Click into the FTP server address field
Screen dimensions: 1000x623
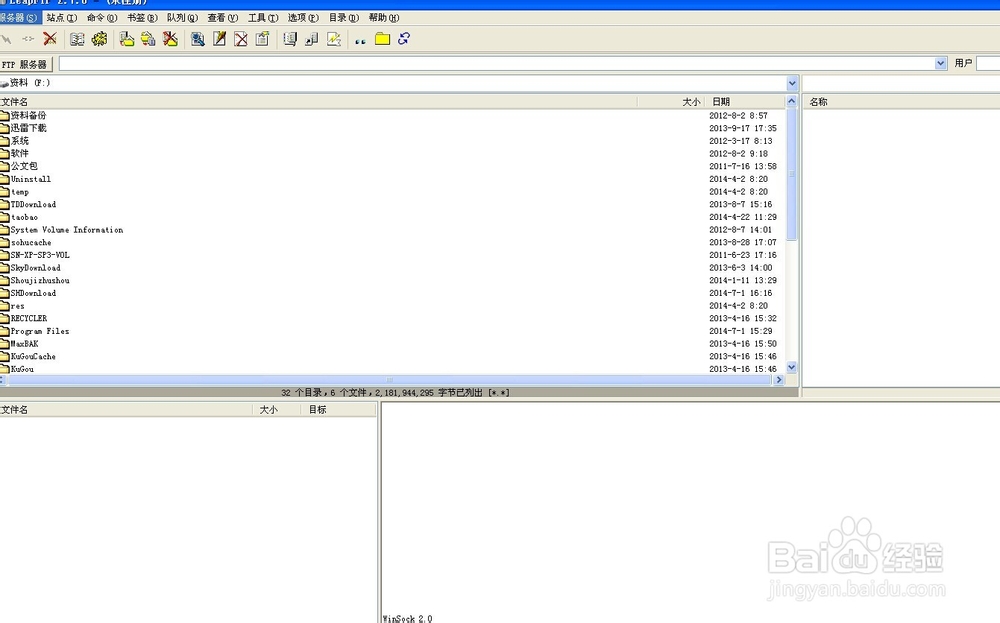pyautogui.click(x=497, y=63)
